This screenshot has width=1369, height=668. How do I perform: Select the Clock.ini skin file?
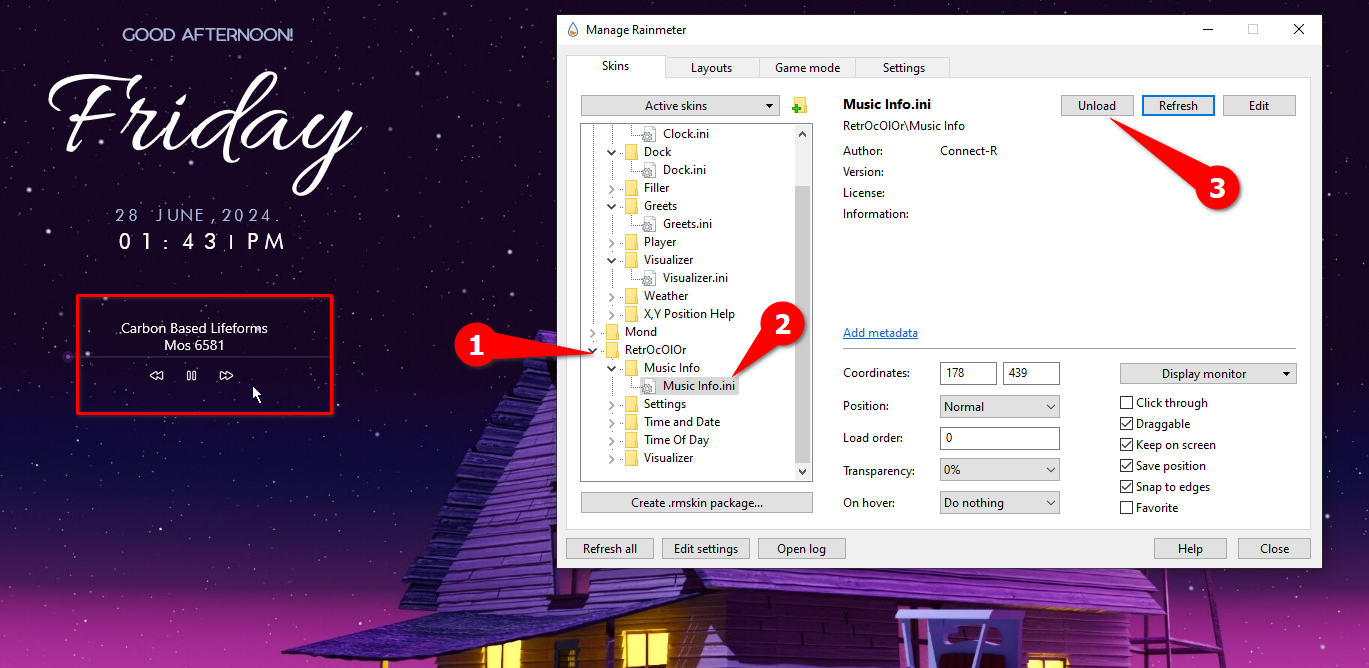click(685, 133)
